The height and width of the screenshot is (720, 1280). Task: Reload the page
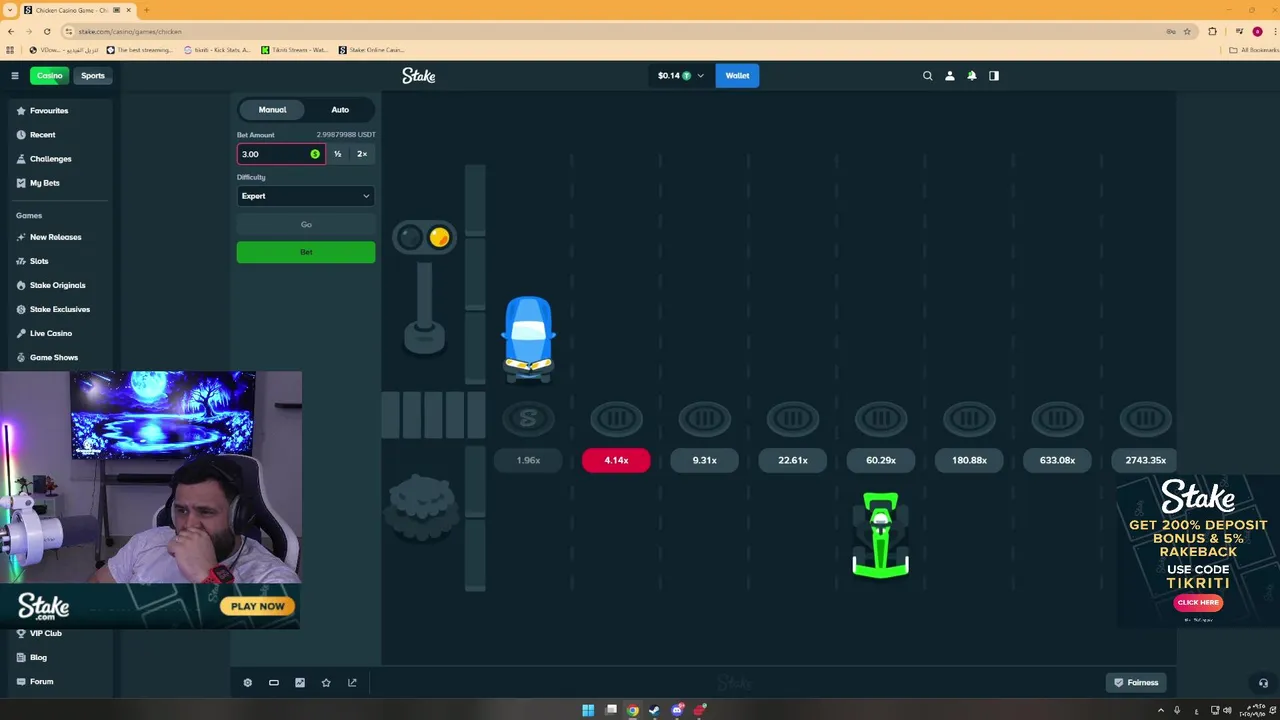point(47,31)
